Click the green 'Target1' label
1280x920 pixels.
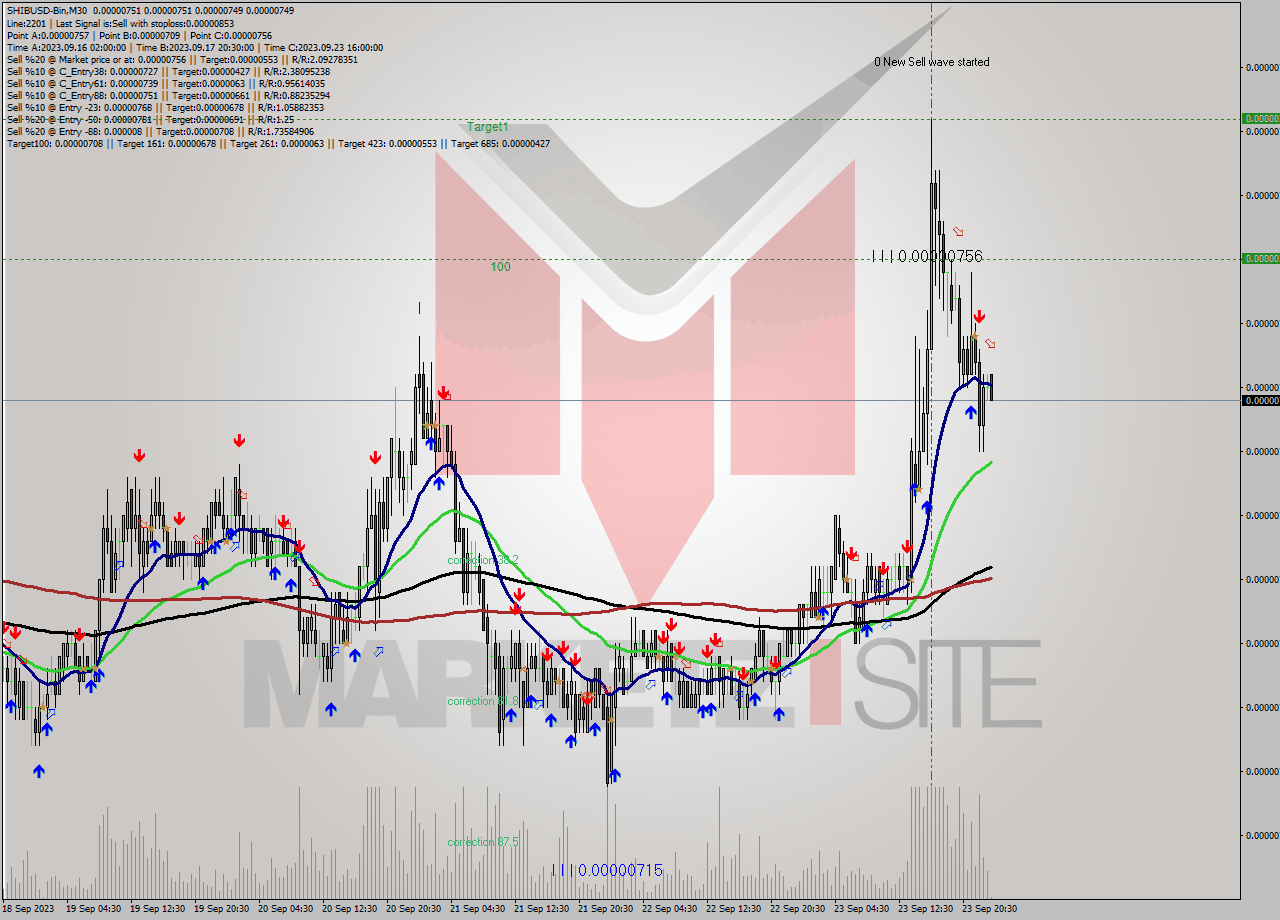point(488,127)
